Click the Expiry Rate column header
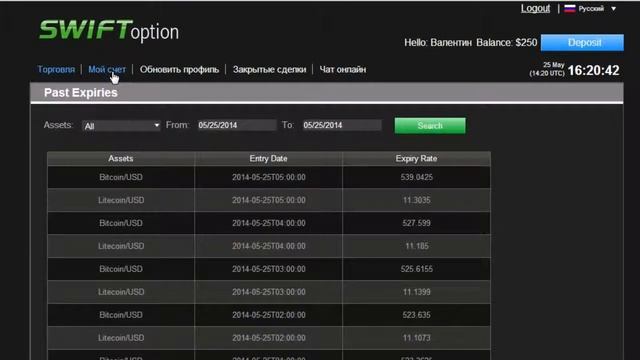 [416, 158]
